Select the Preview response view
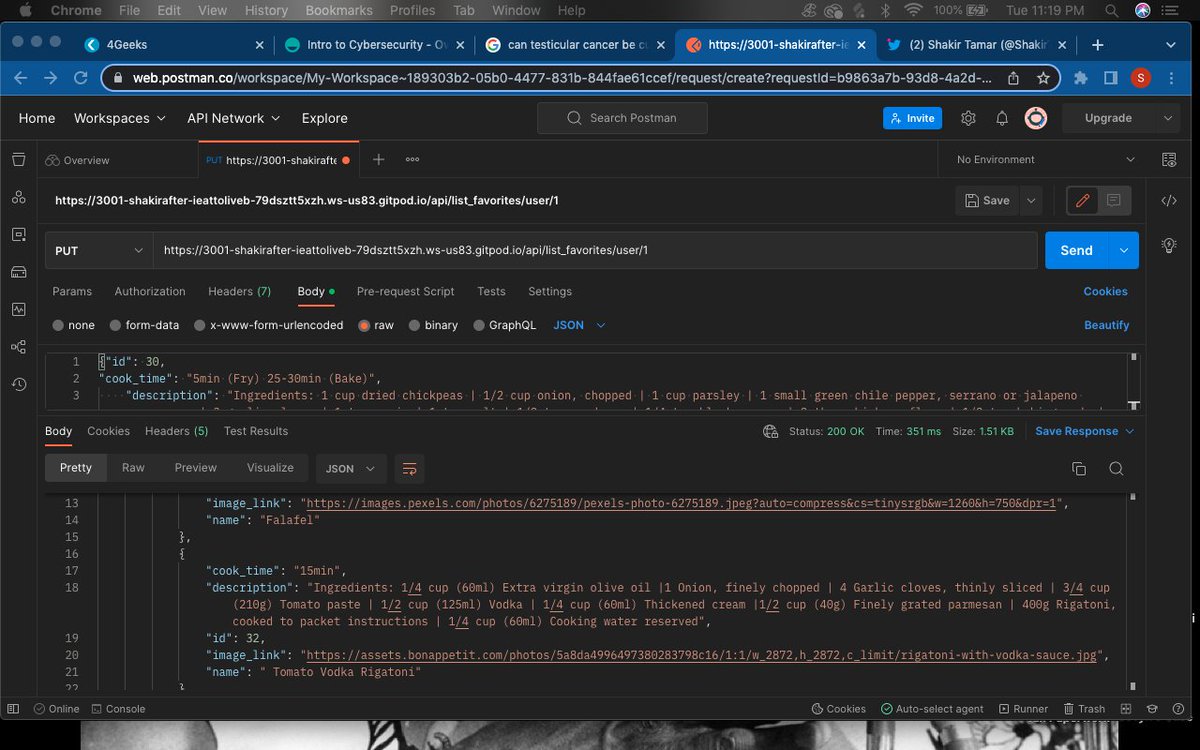The width and height of the screenshot is (1200, 750). click(x=196, y=467)
